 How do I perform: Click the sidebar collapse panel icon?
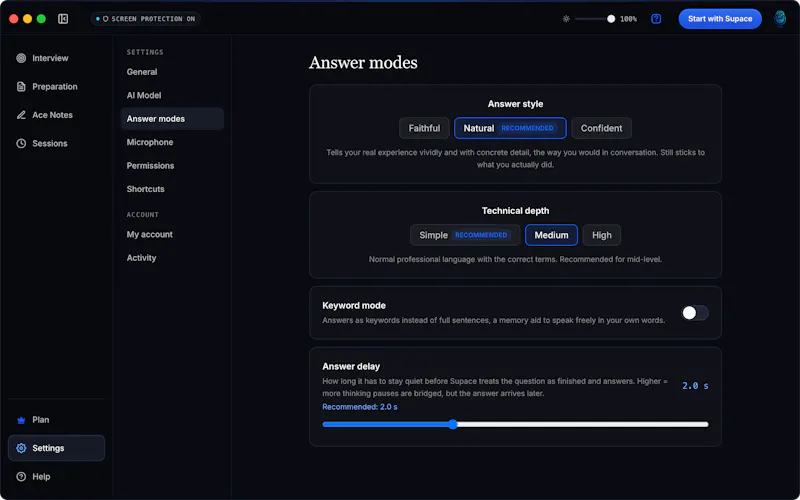coord(63,19)
